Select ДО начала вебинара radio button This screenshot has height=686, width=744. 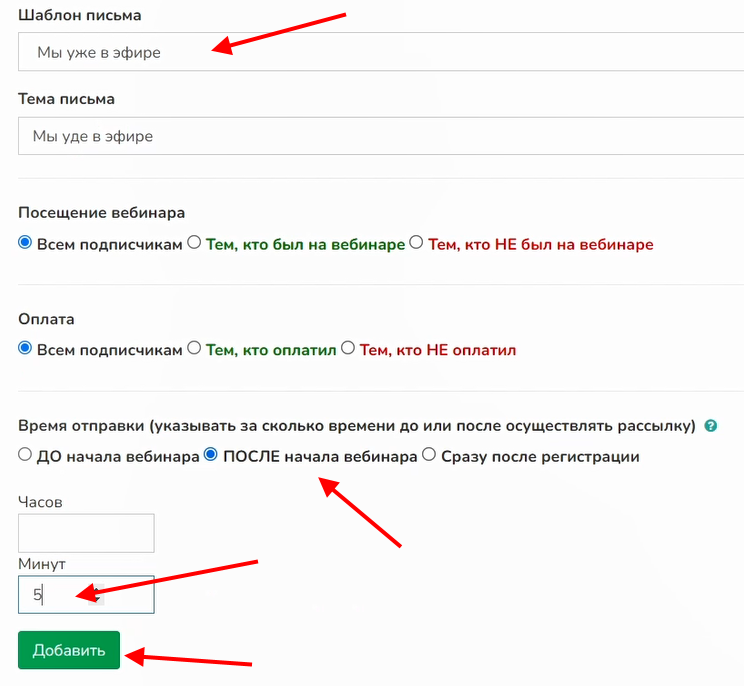(26, 456)
